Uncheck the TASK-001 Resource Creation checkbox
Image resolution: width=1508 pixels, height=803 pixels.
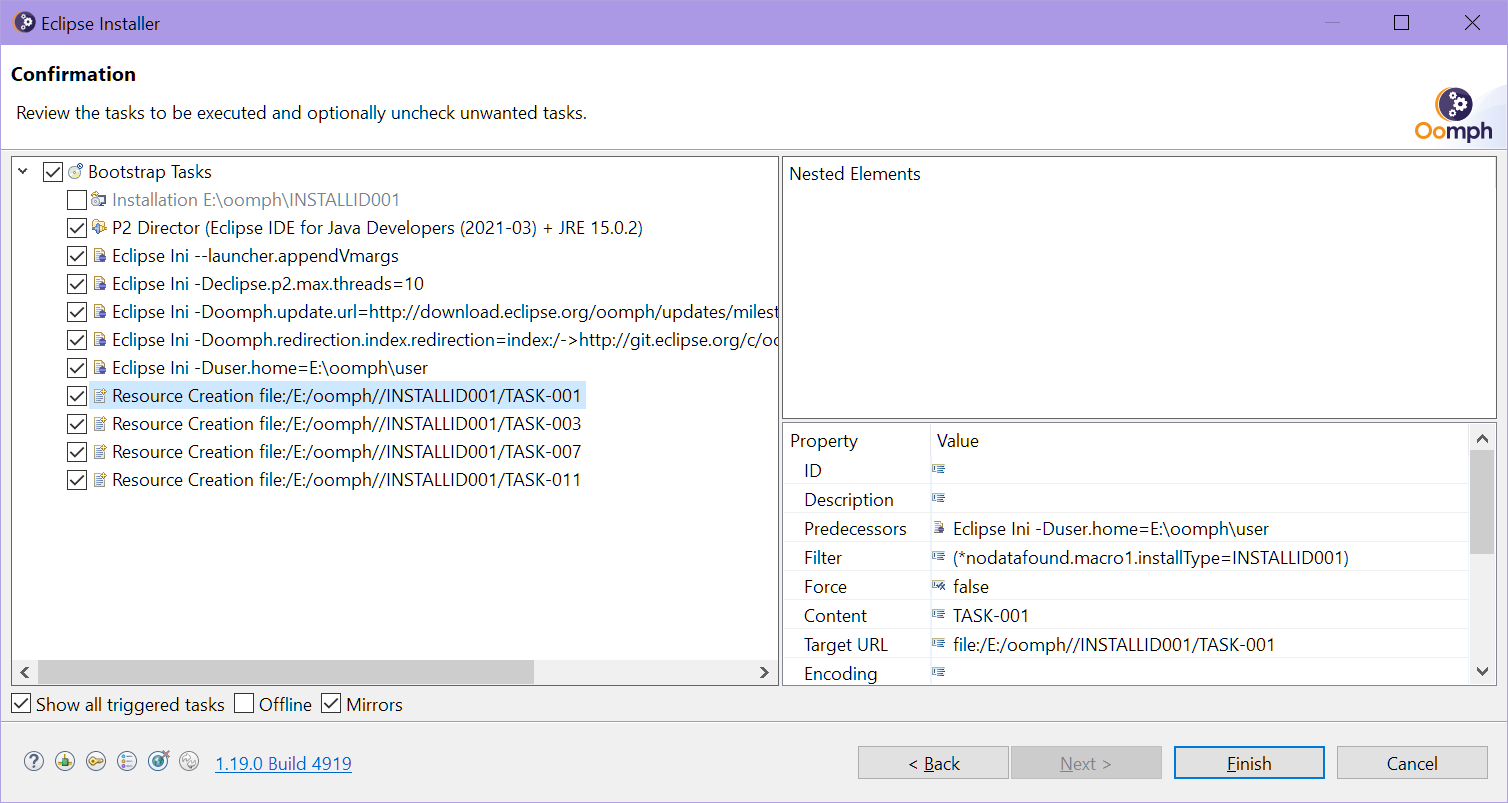(77, 396)
